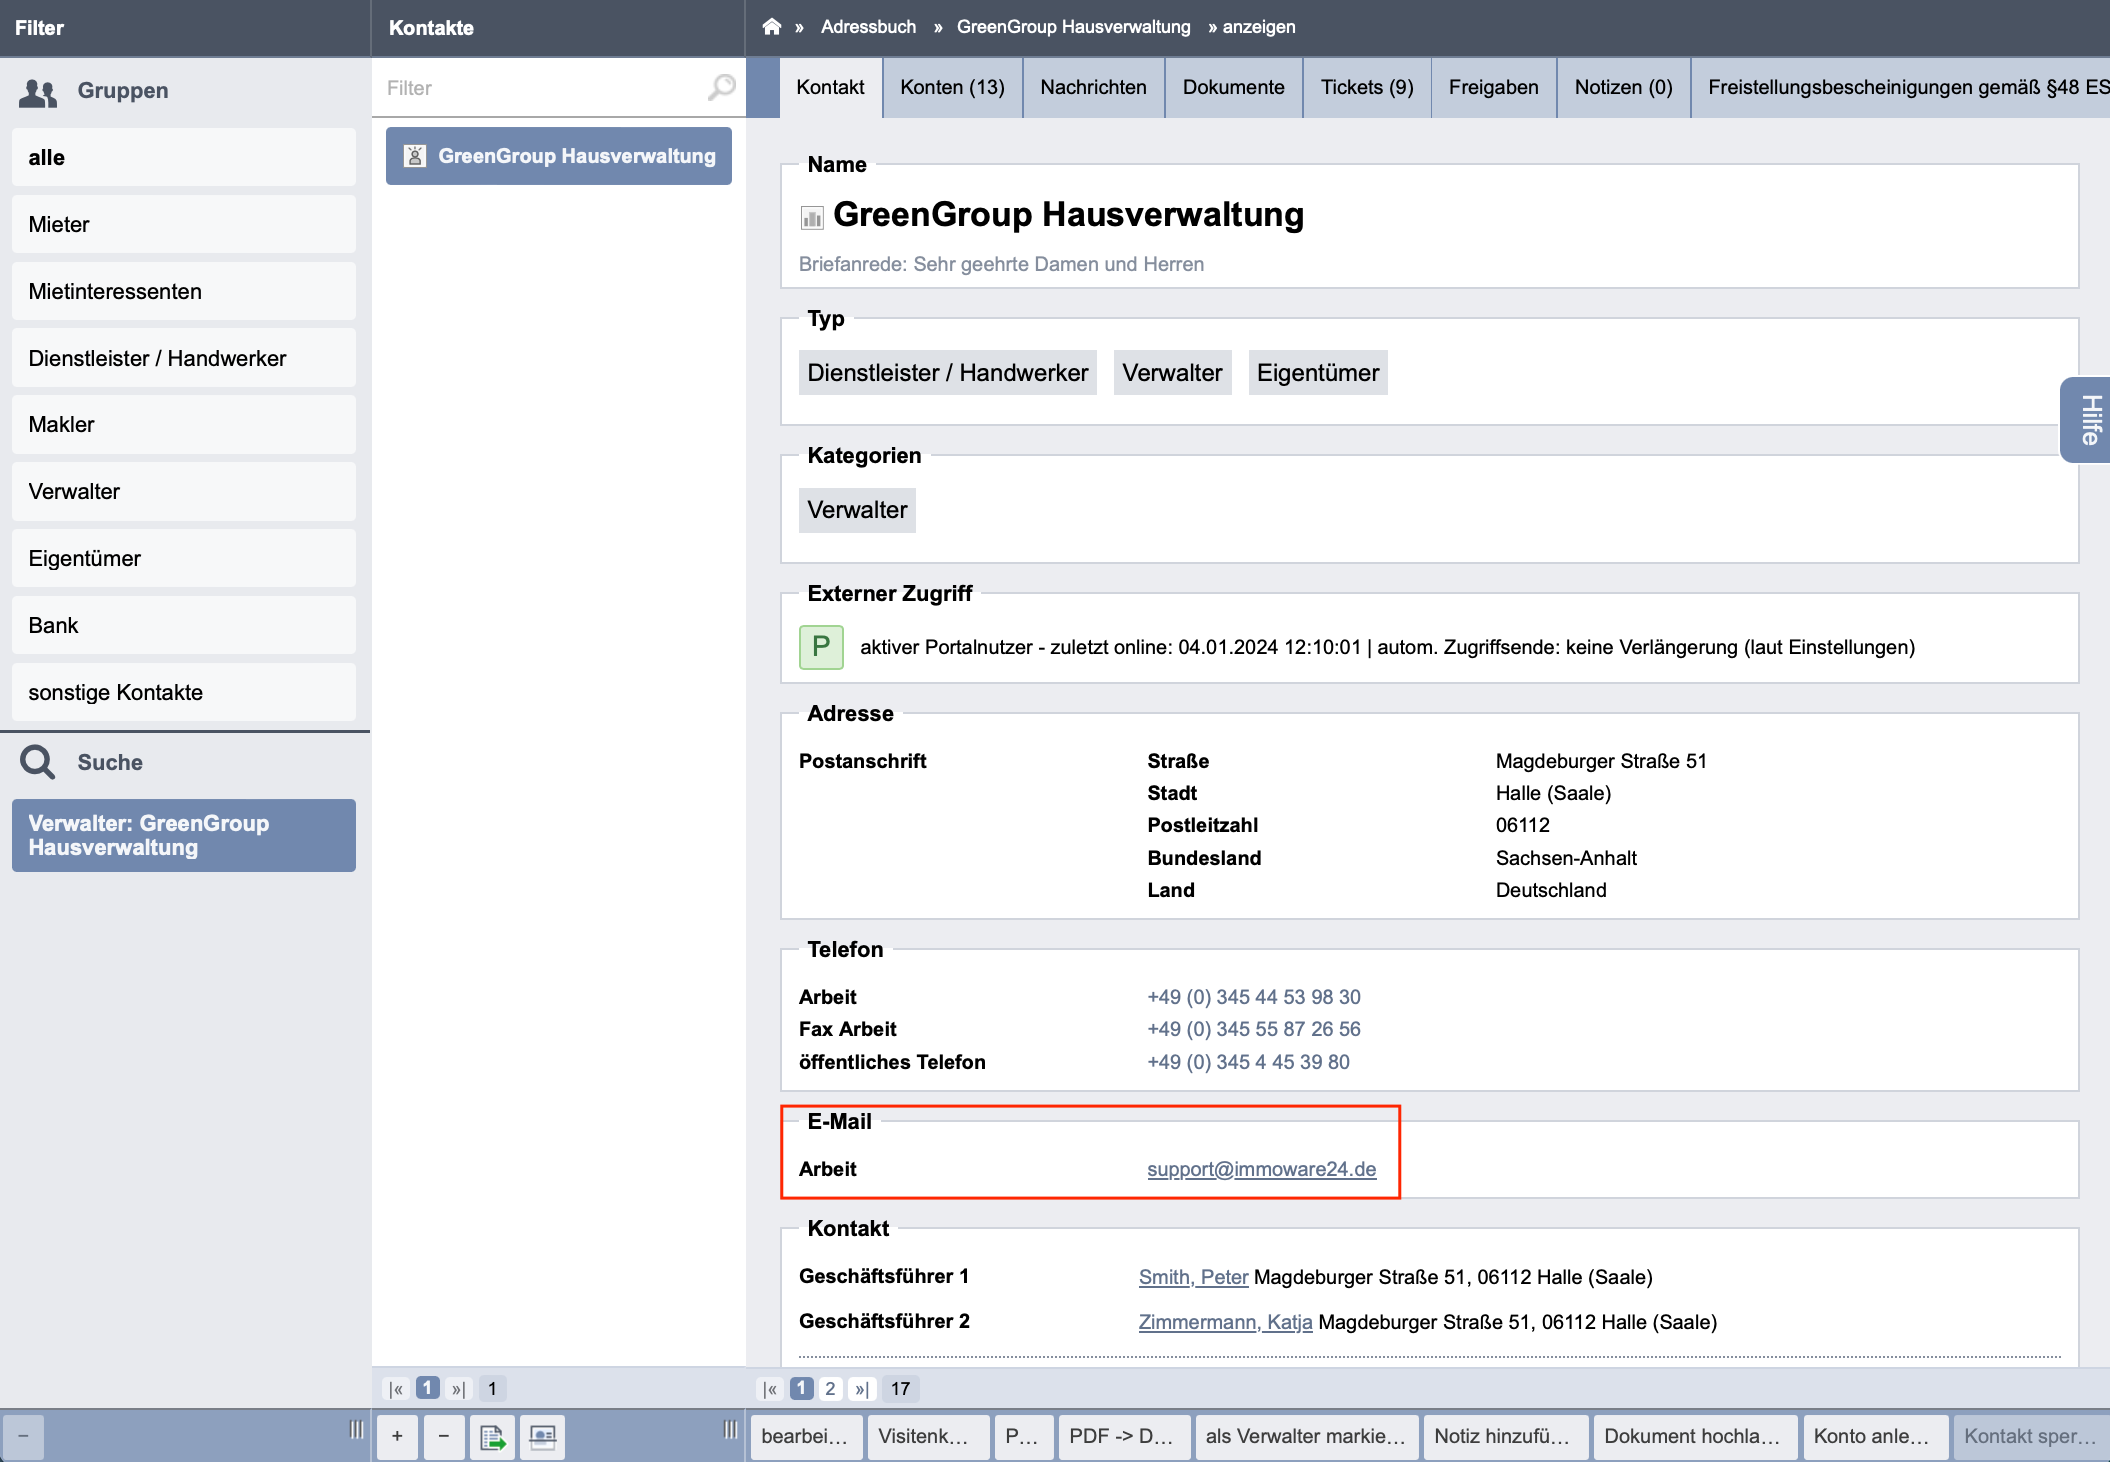2110x1462 pixels.
Task: Click the company icon beside the GreenGroup Hausverwaltung heading
Action: (812, 217)
